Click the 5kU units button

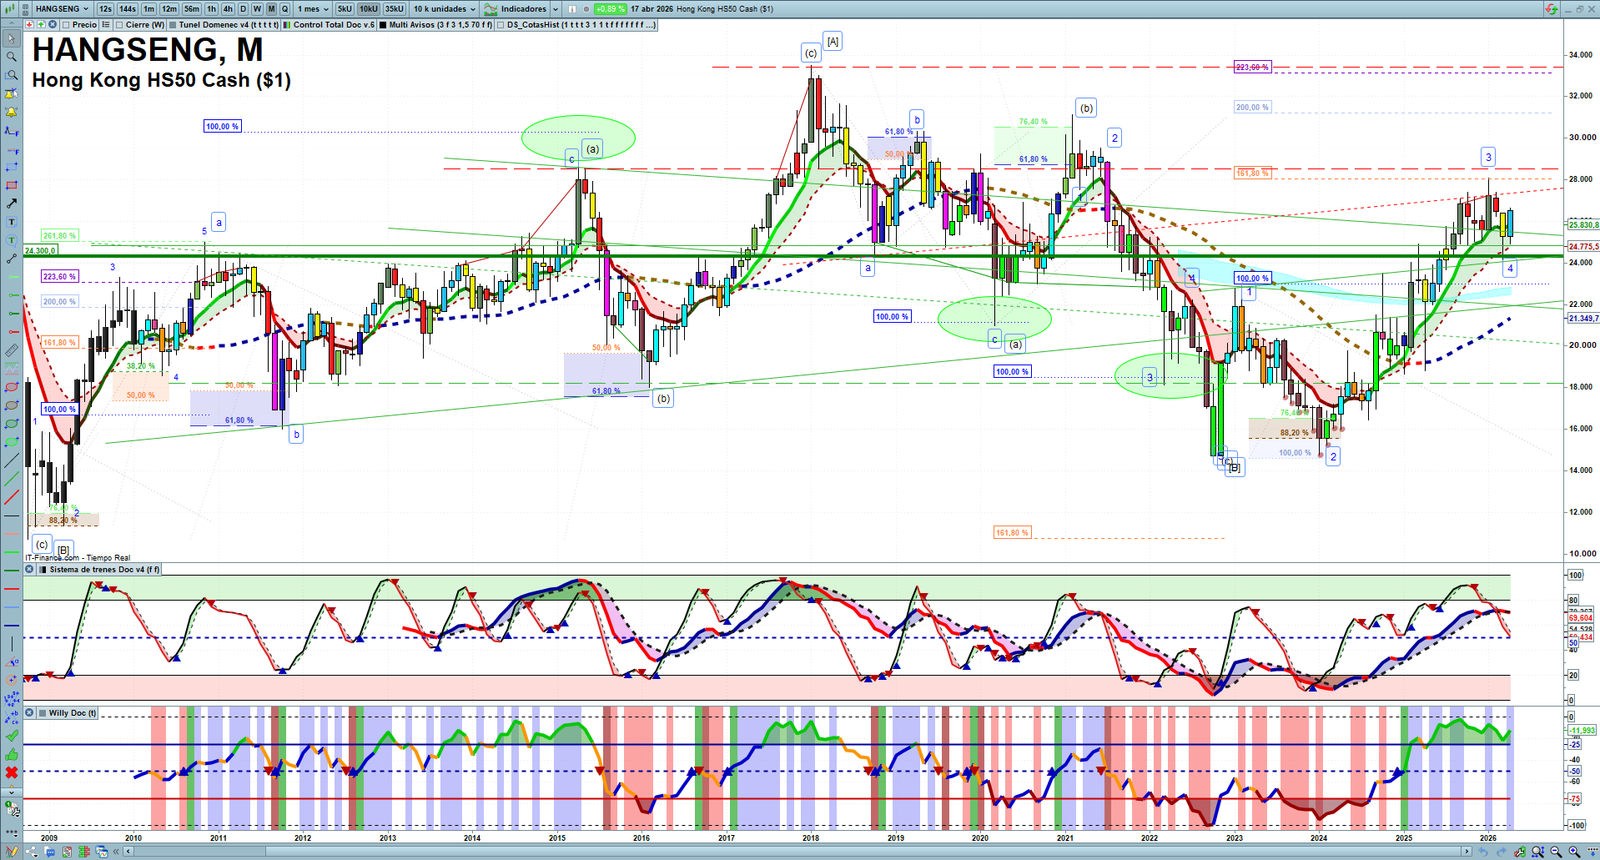345,9
